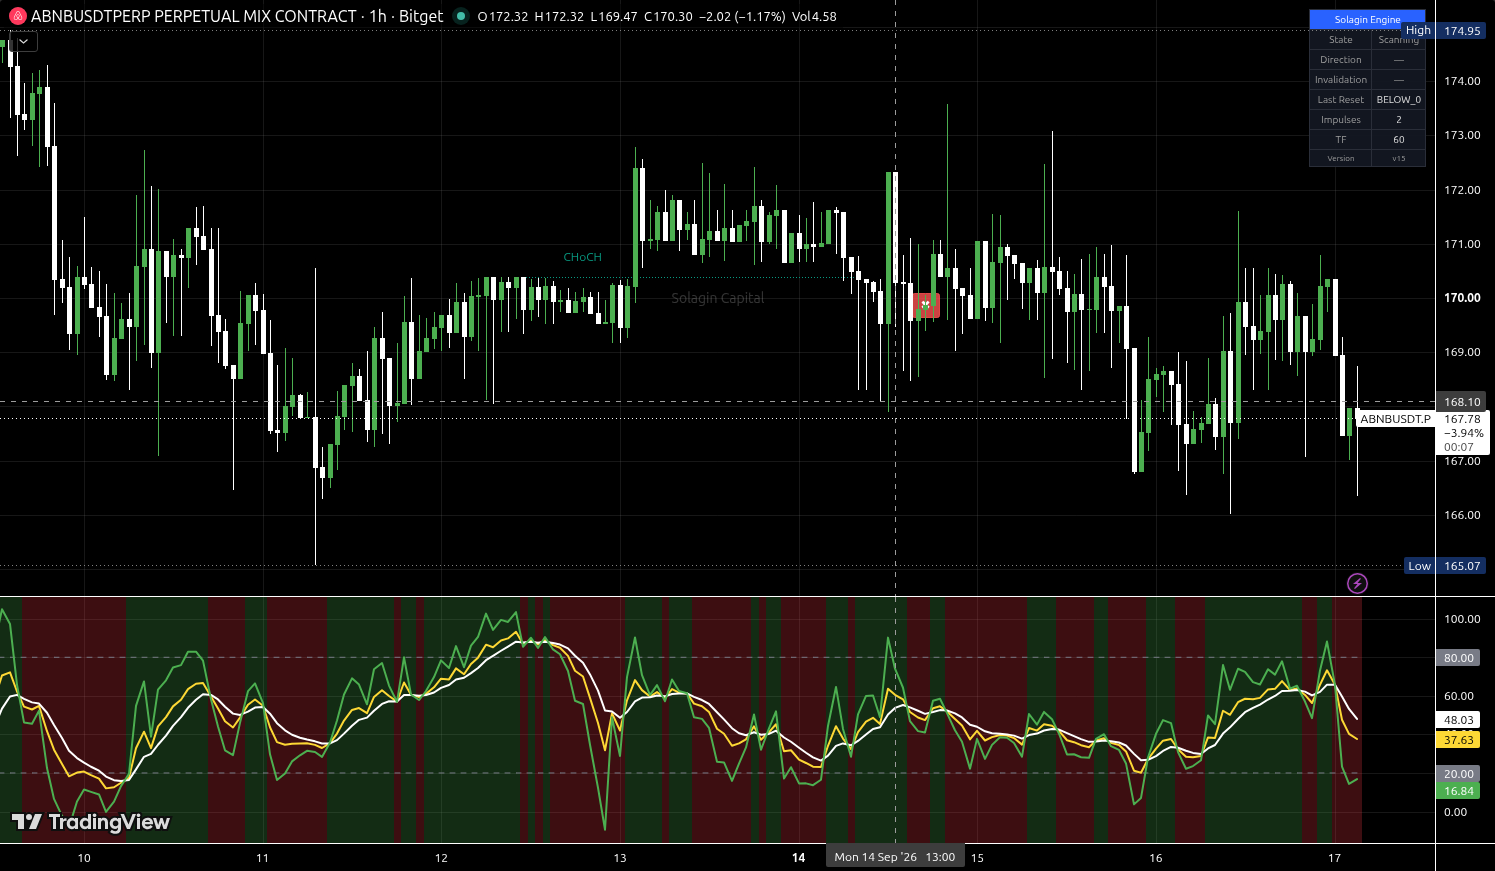
Task: Select the CHoCH label on chart
Action: click(x=583, y=257)
